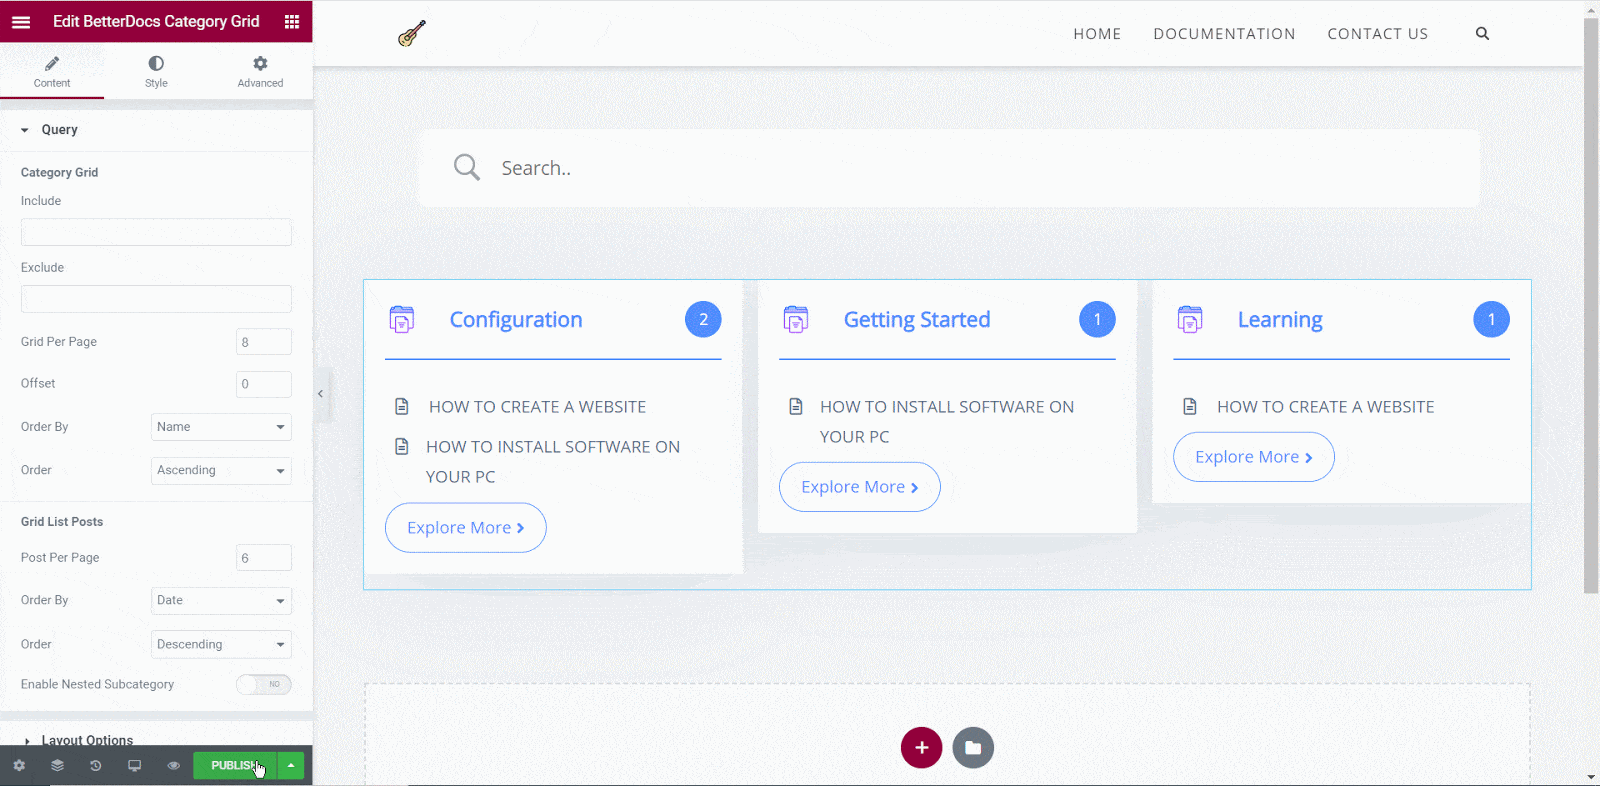Image resolution: width=1600 pixels, height=786 pixels.
Task: Click the Getting Started count badge 1
Action: (1097, 320)
